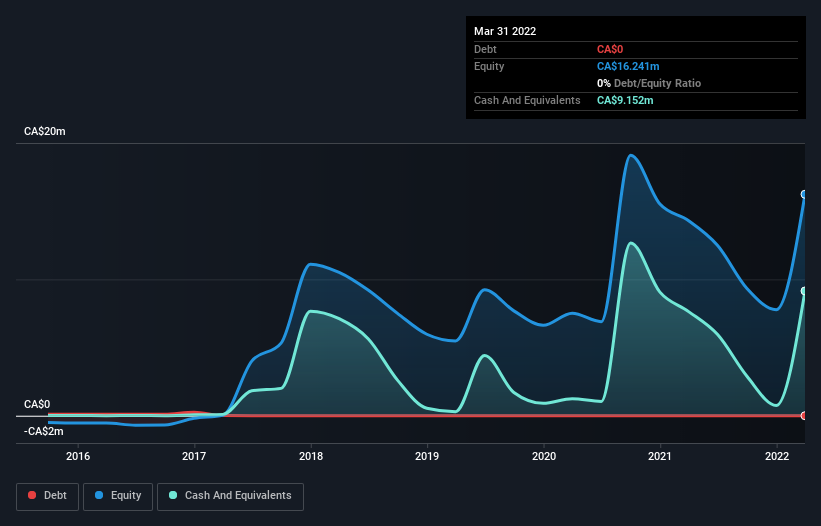821x526 pixels.
Task: Click the CA$20m y-axis label
Action: tap(45, 131)
